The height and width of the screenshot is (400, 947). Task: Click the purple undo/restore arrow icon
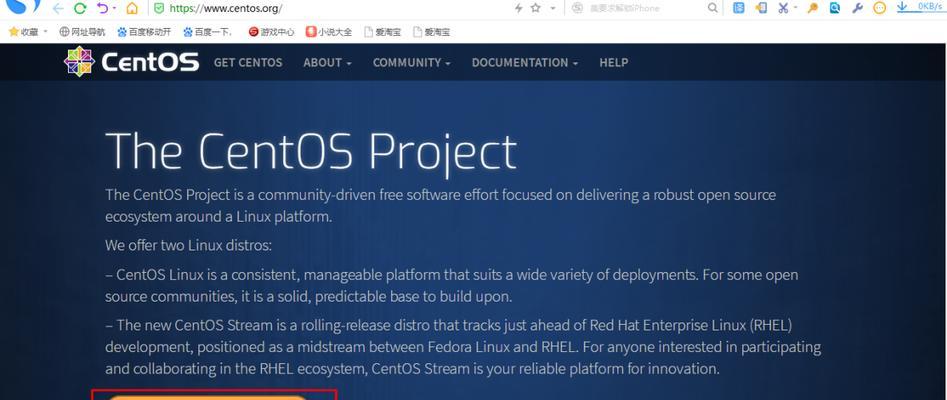pos(103,8)
